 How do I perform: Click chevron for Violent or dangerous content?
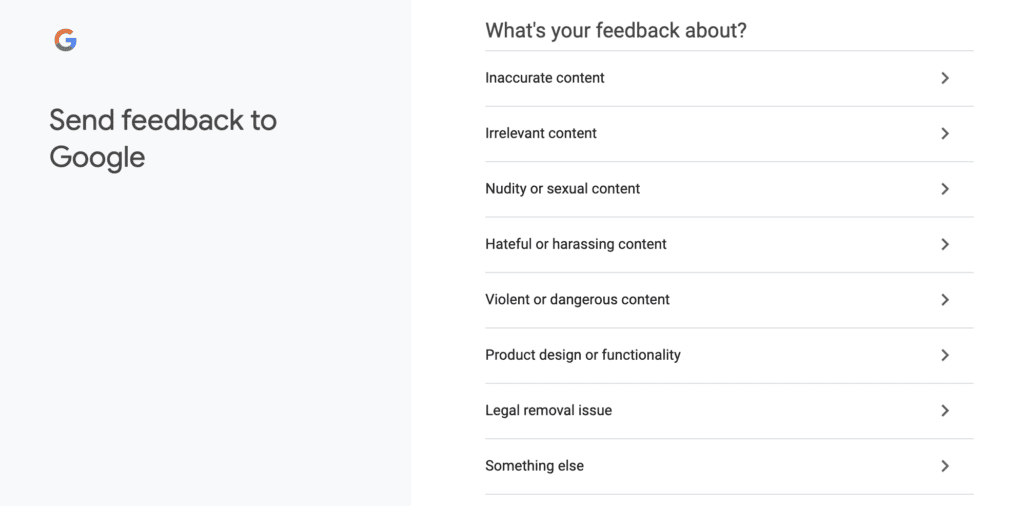point(944,300)
